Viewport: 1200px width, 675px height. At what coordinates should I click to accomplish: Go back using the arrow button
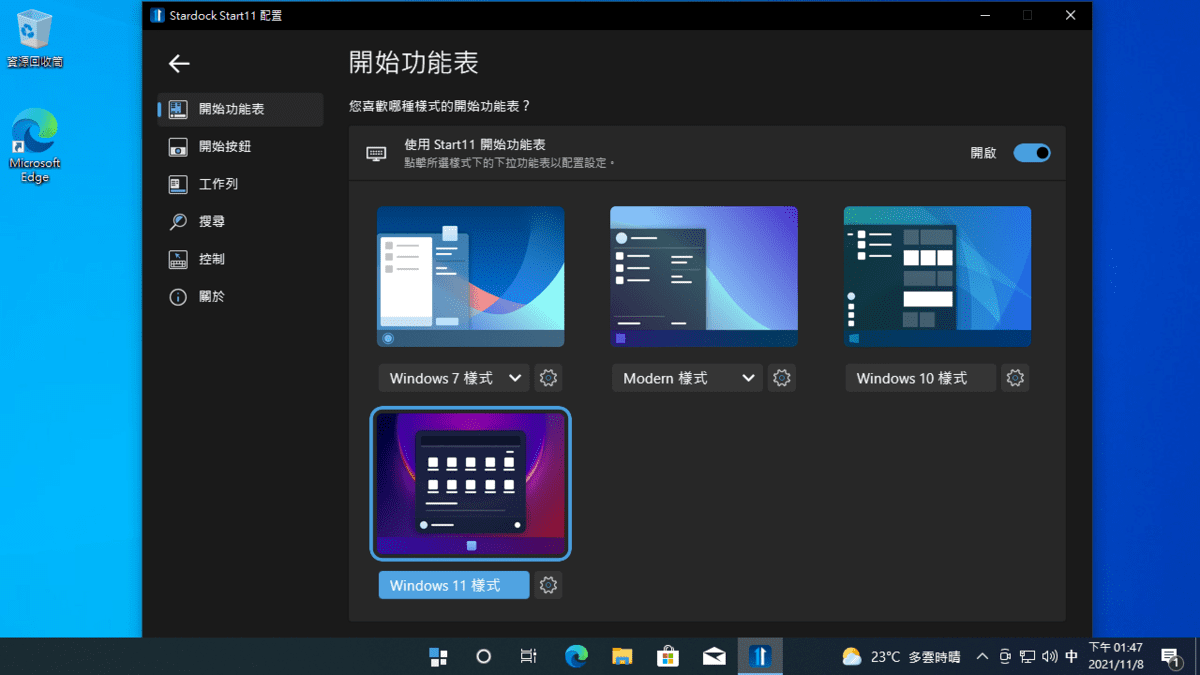click(x=179, y=63)
